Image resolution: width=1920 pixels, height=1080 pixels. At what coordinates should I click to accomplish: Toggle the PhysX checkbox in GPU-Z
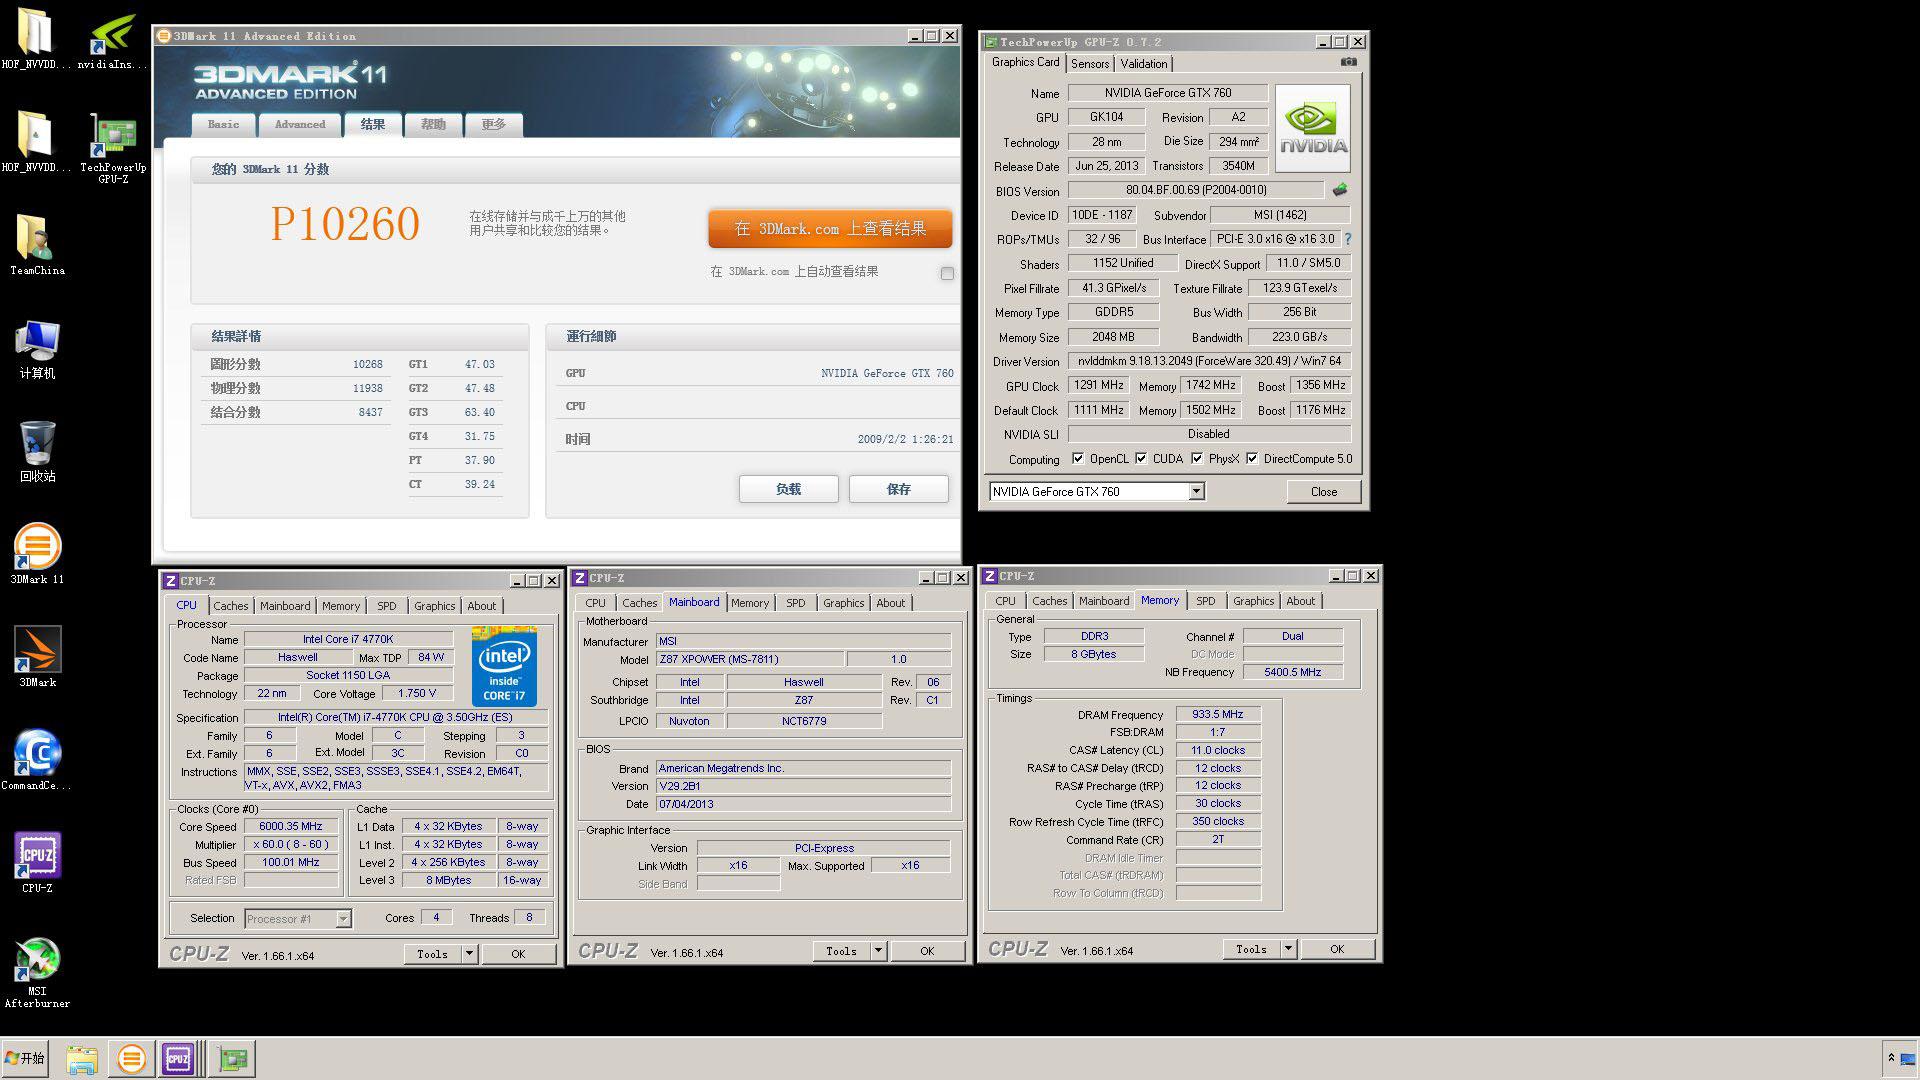click(x=1197, y=459)
